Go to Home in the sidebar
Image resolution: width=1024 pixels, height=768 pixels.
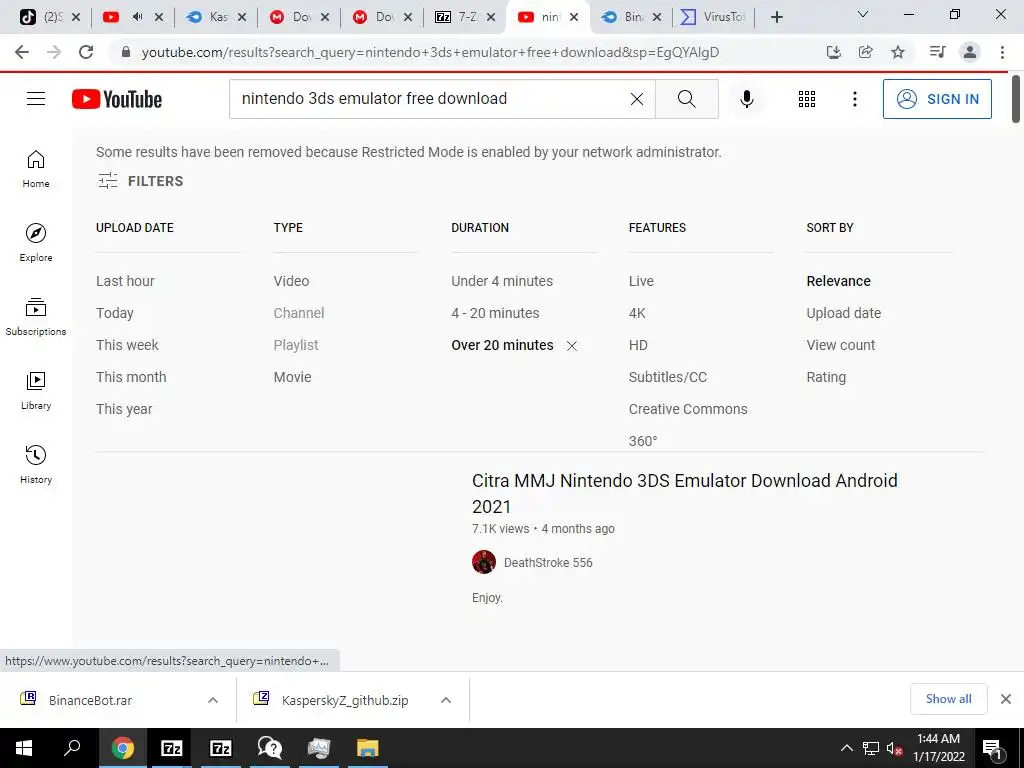point(36,168)
